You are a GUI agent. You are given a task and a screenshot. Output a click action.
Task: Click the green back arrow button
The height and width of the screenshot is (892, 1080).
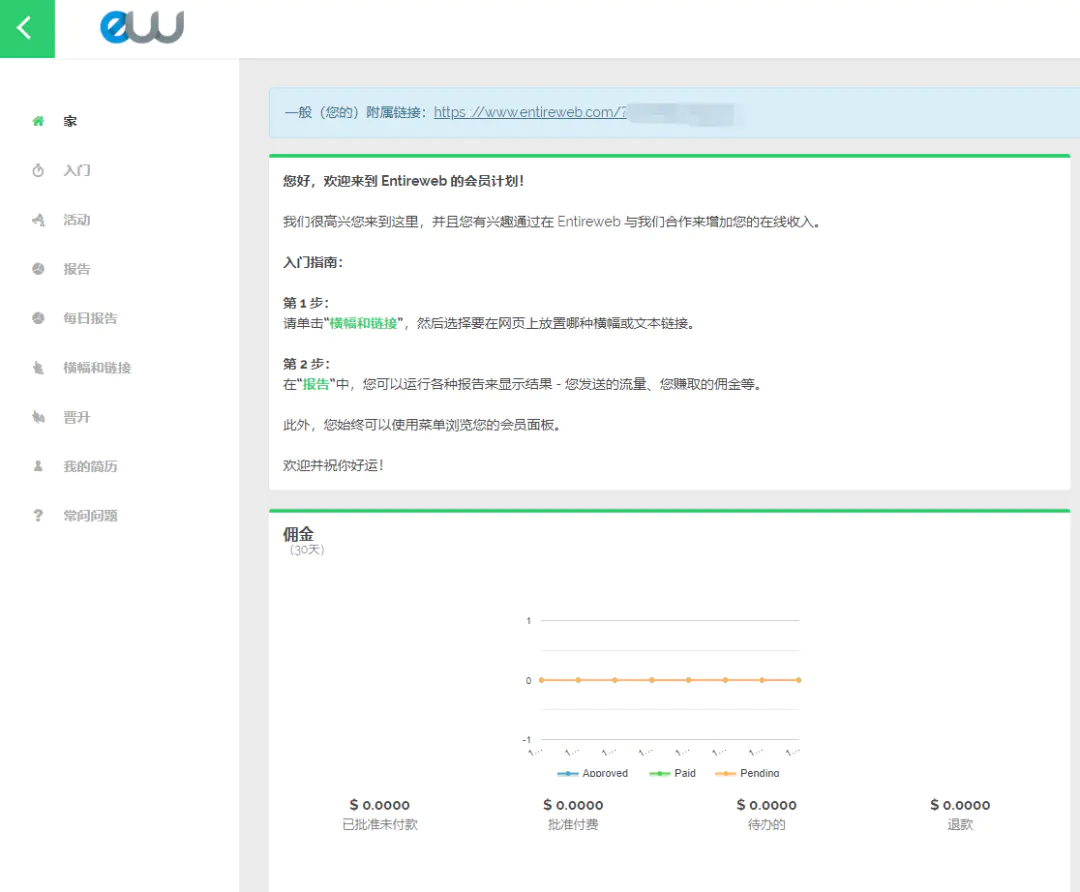pos(27,28)
